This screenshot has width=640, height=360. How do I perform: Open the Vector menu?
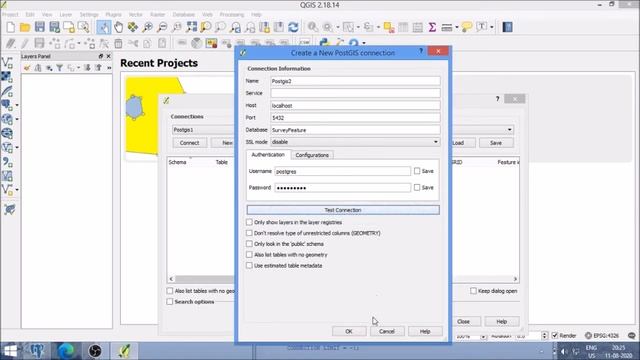(x=136, y=14)
